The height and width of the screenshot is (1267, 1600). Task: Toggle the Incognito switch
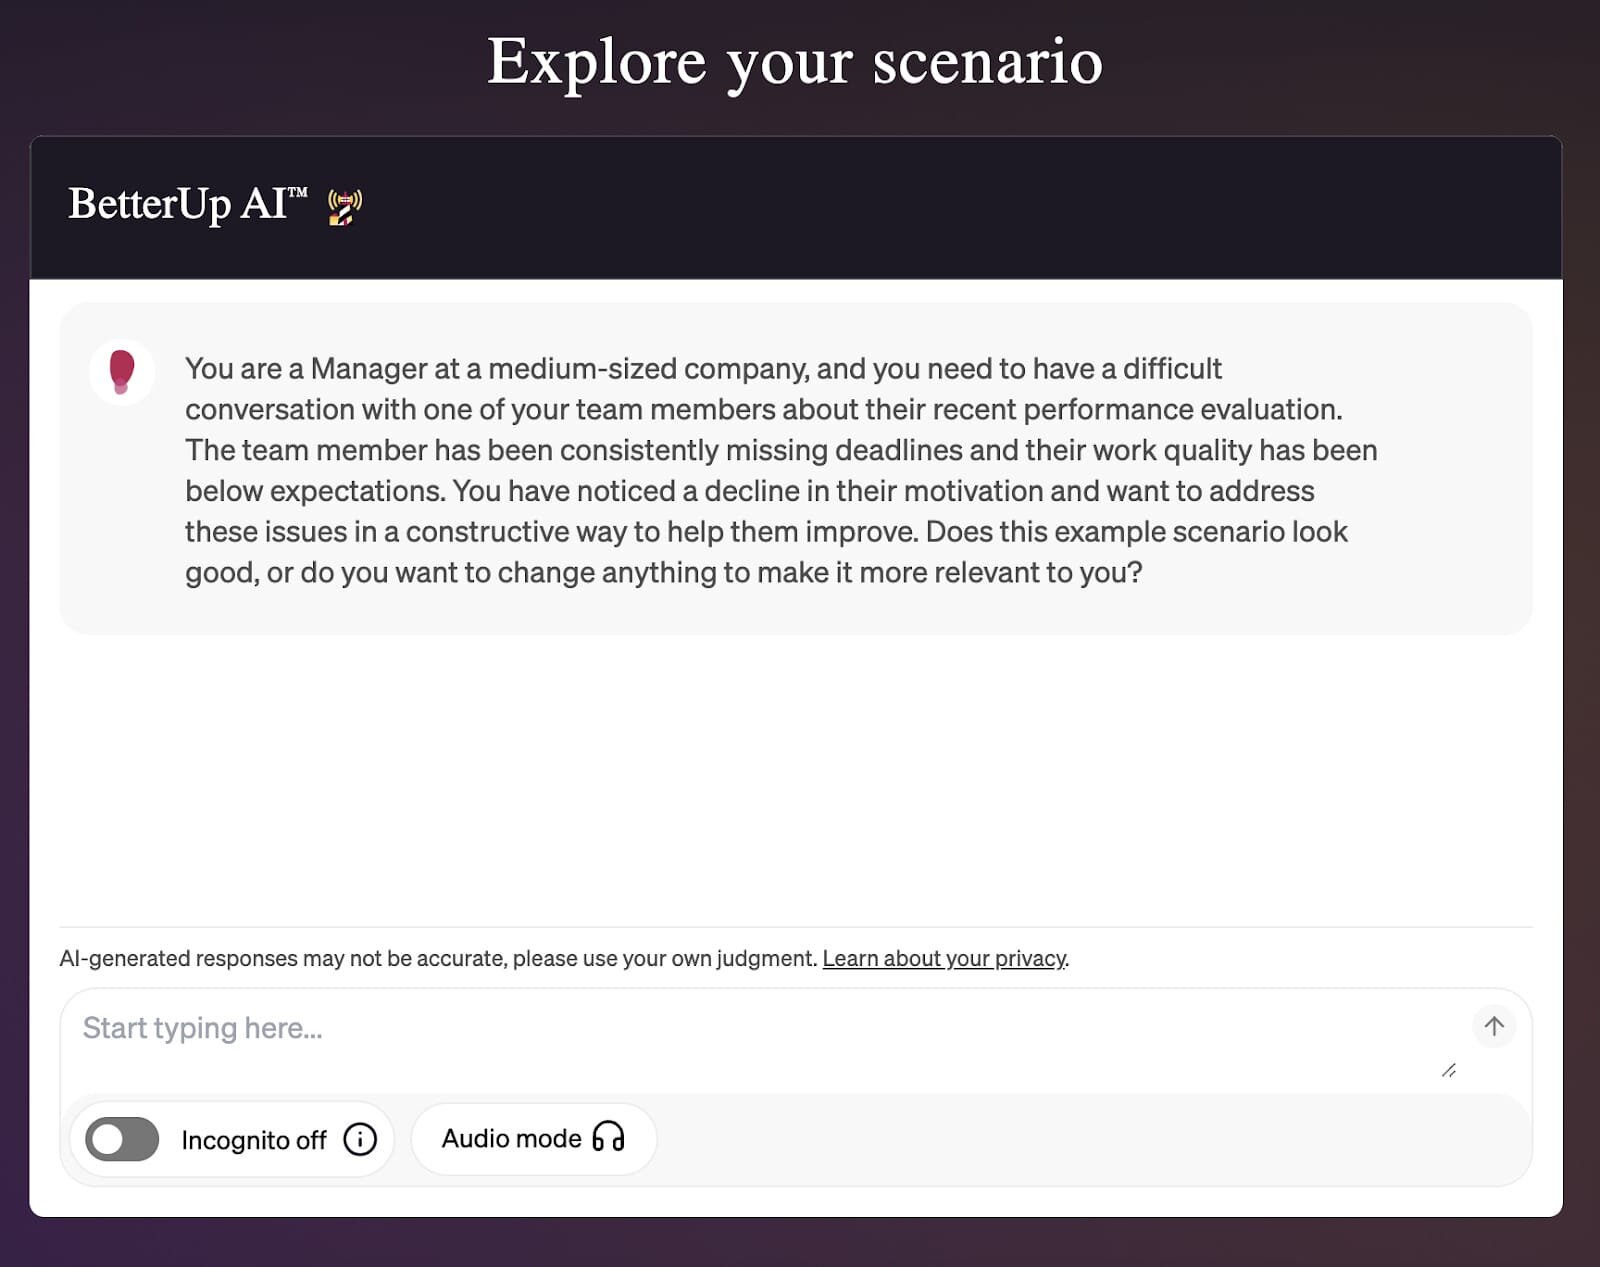(122, 1139)
